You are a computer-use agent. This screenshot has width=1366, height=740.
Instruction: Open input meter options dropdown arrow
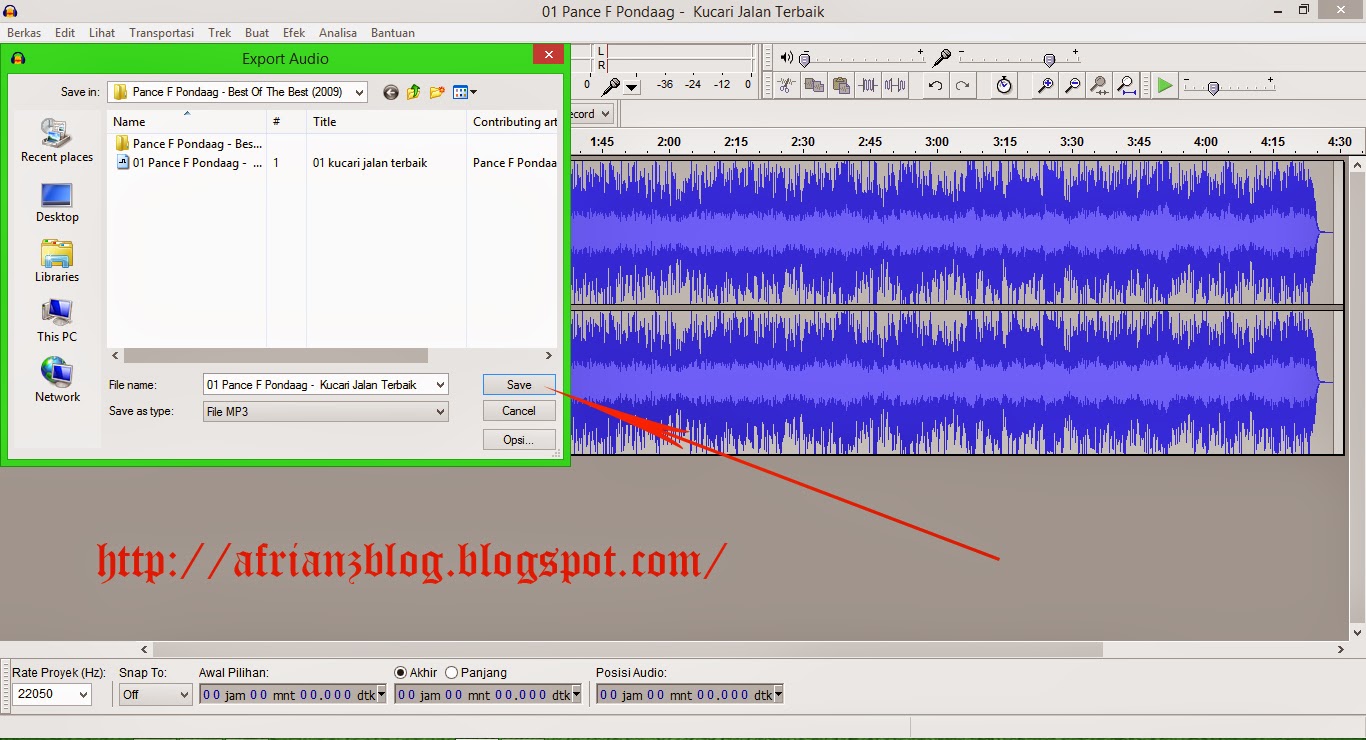tap(632, 88)
